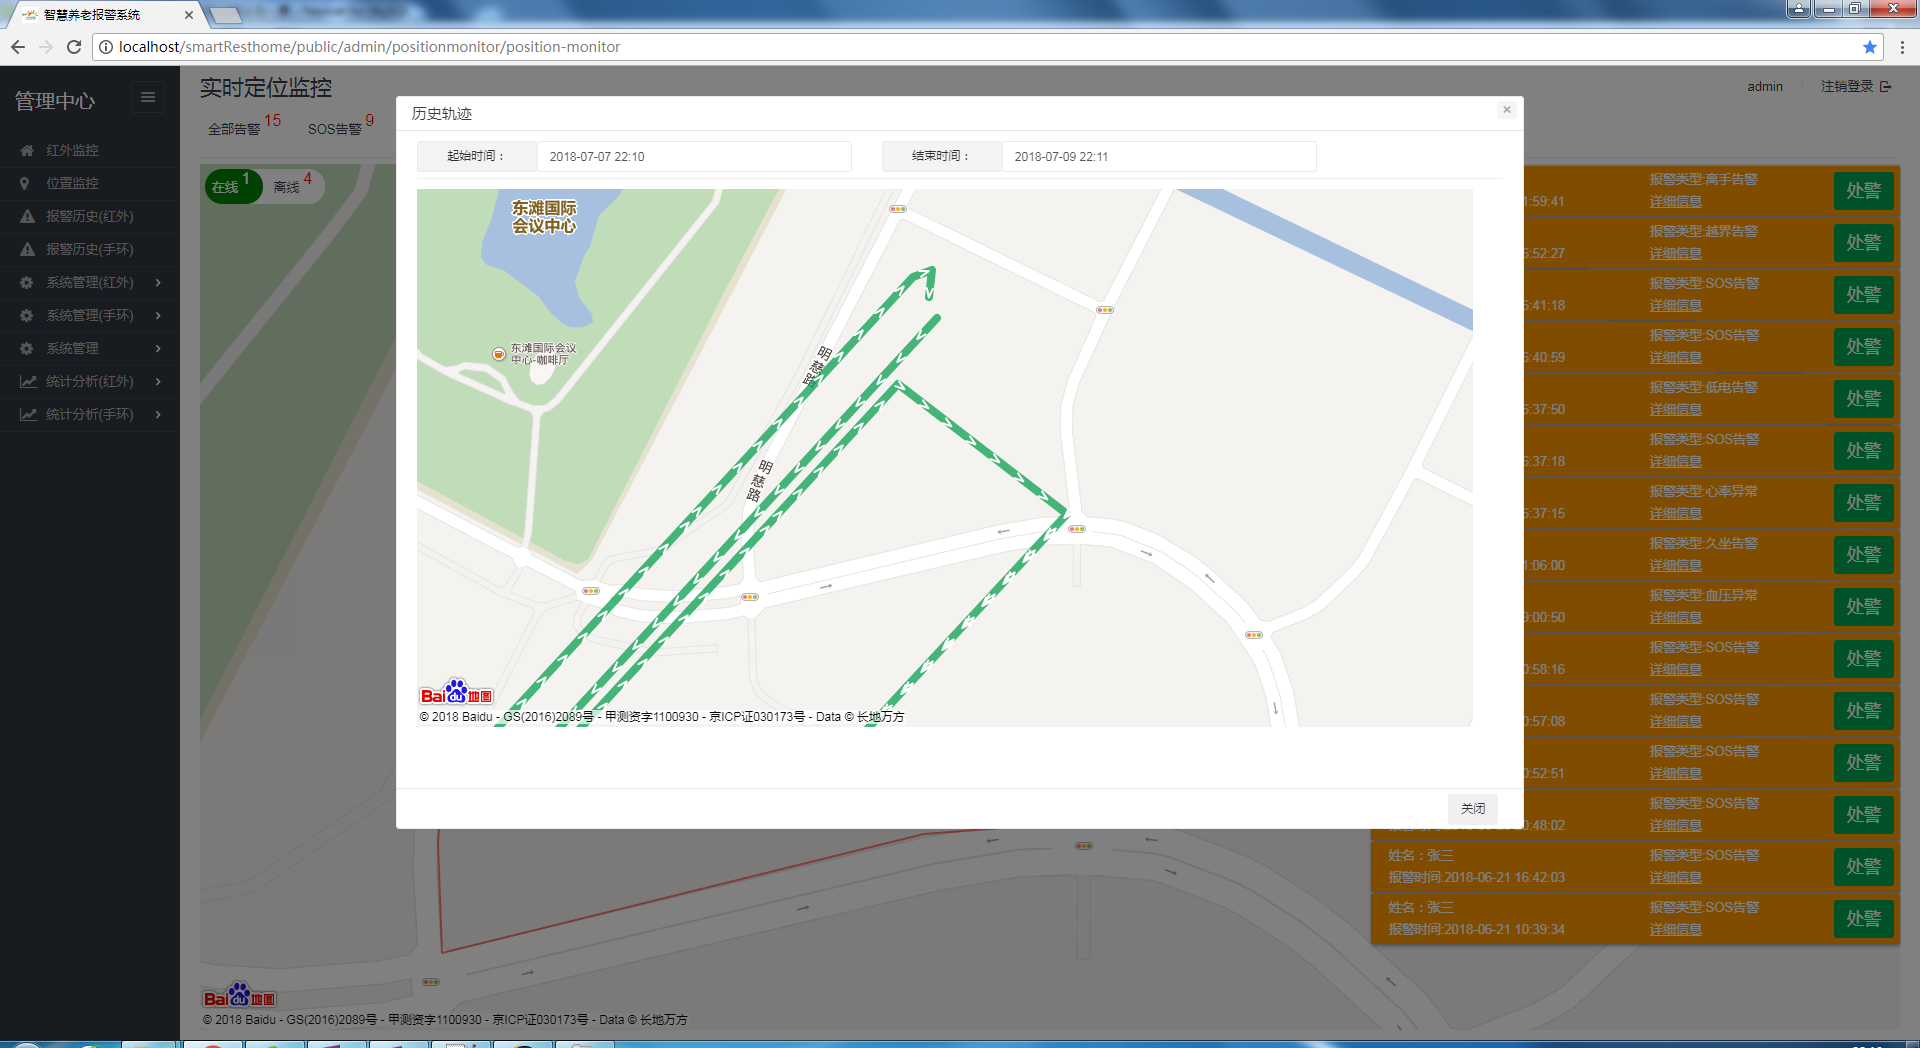Click the warning triangle icon beside 报警历史(手环)

point(27,249)
